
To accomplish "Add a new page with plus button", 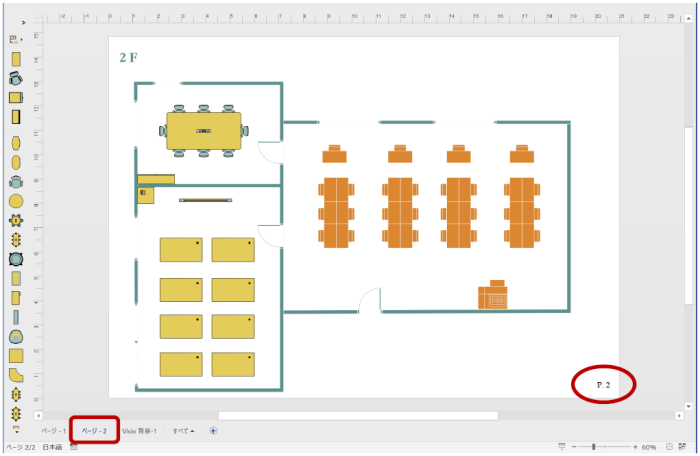I will [x=213, y=430].
